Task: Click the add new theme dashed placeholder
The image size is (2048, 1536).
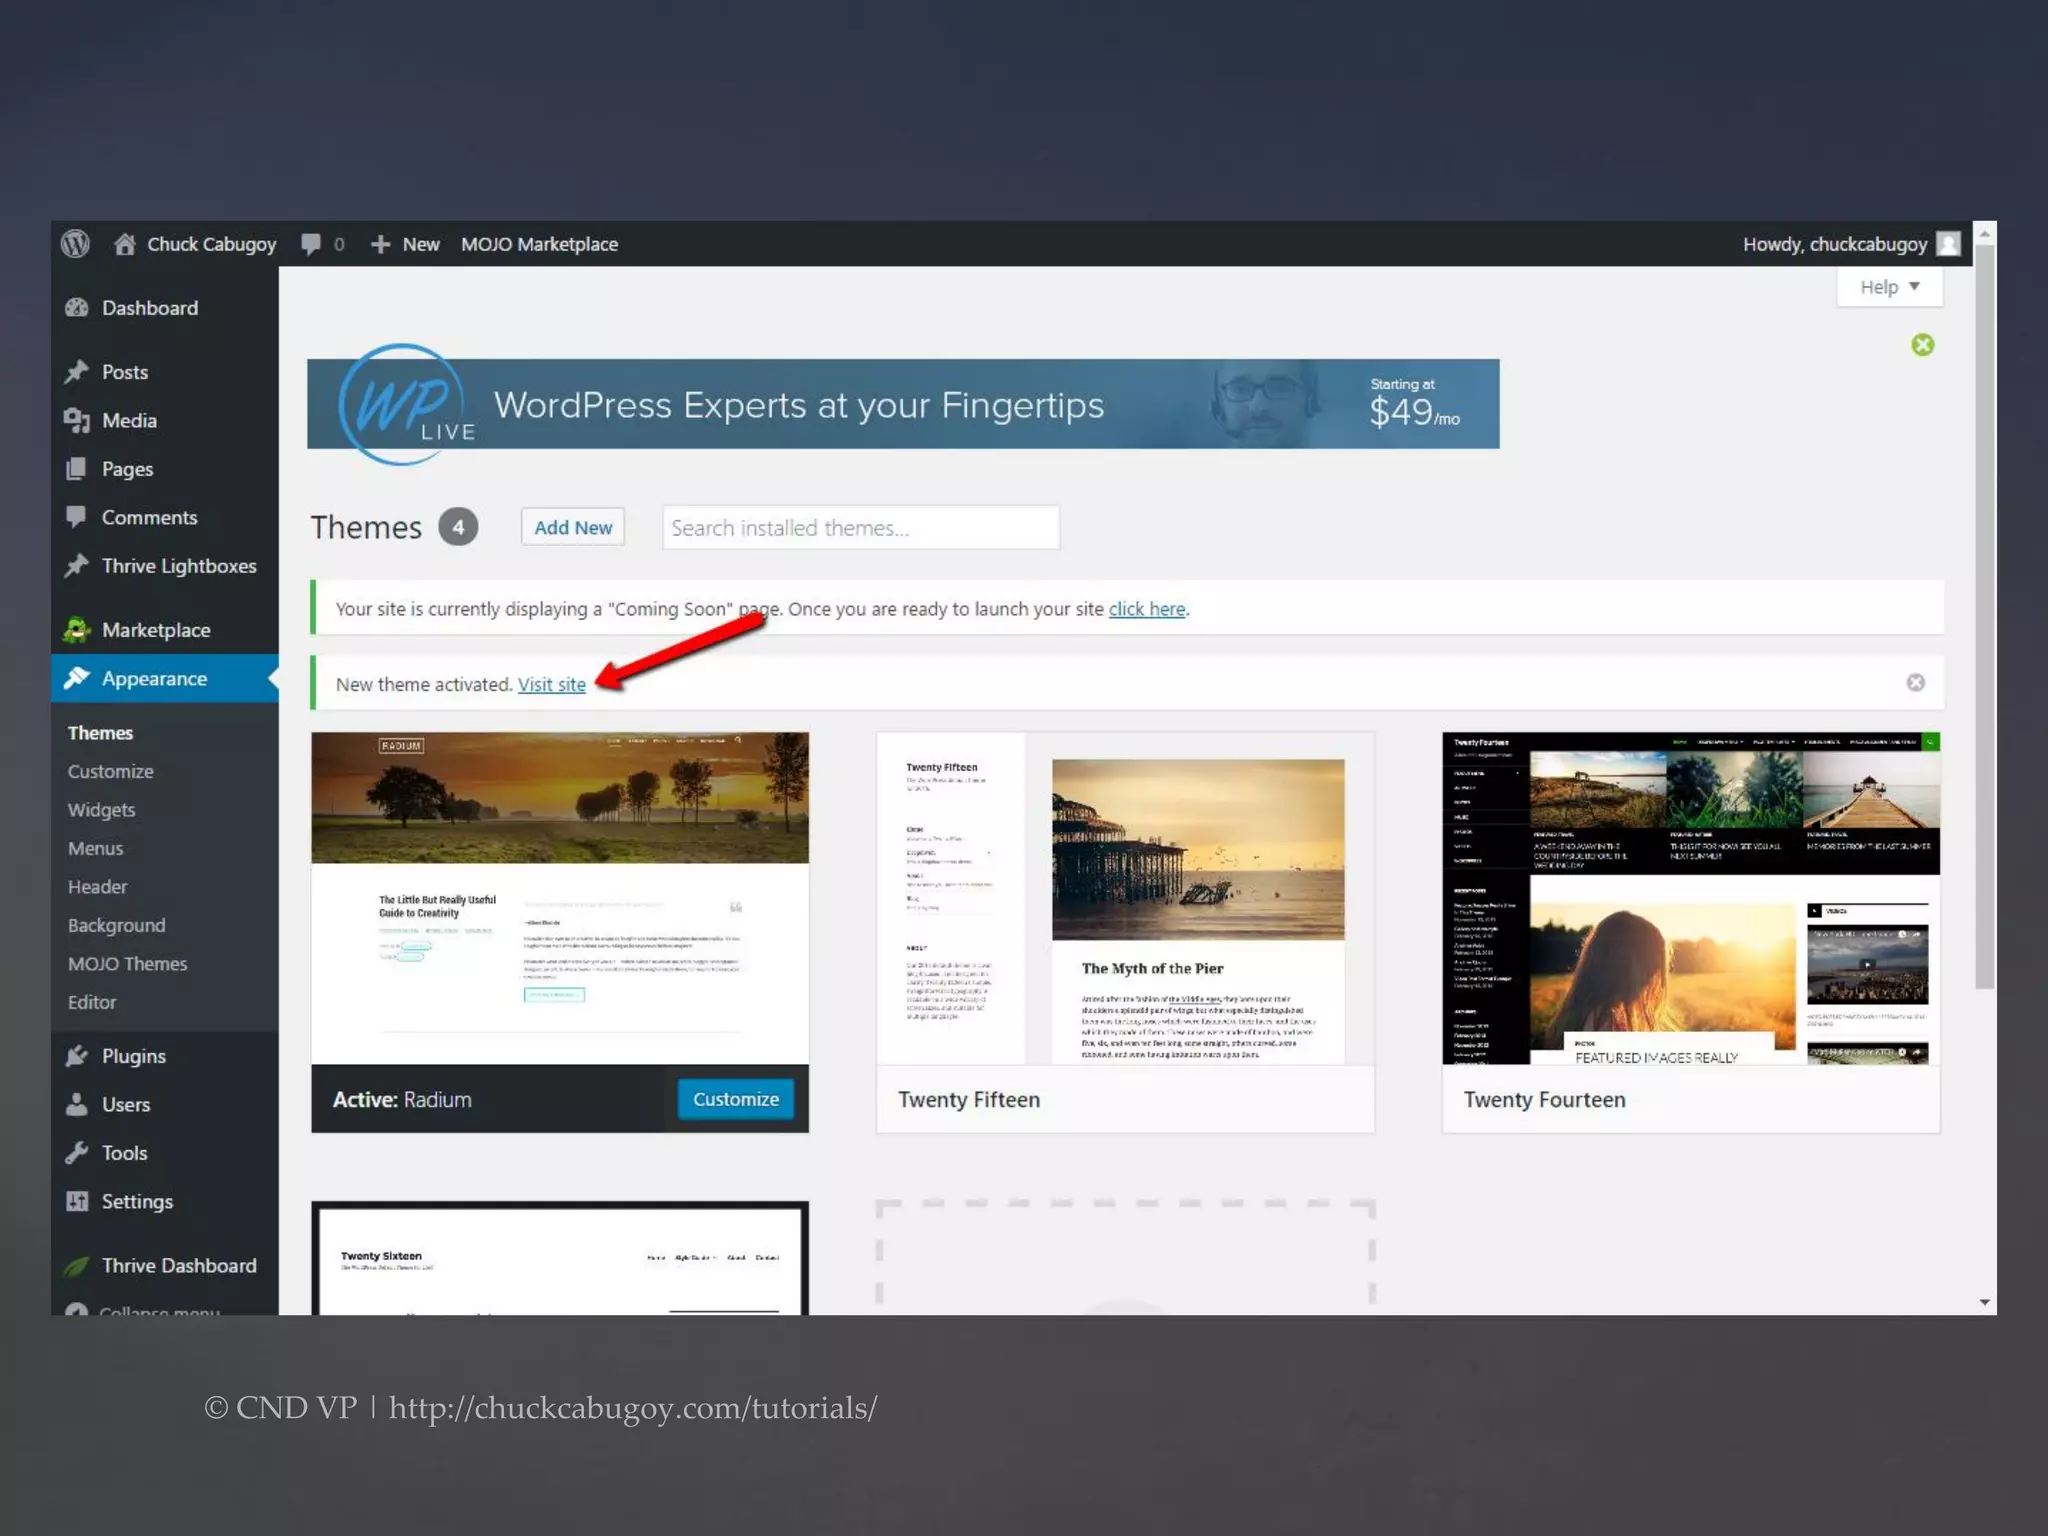Action: pyautogui.click(x=1125, y=1258)
